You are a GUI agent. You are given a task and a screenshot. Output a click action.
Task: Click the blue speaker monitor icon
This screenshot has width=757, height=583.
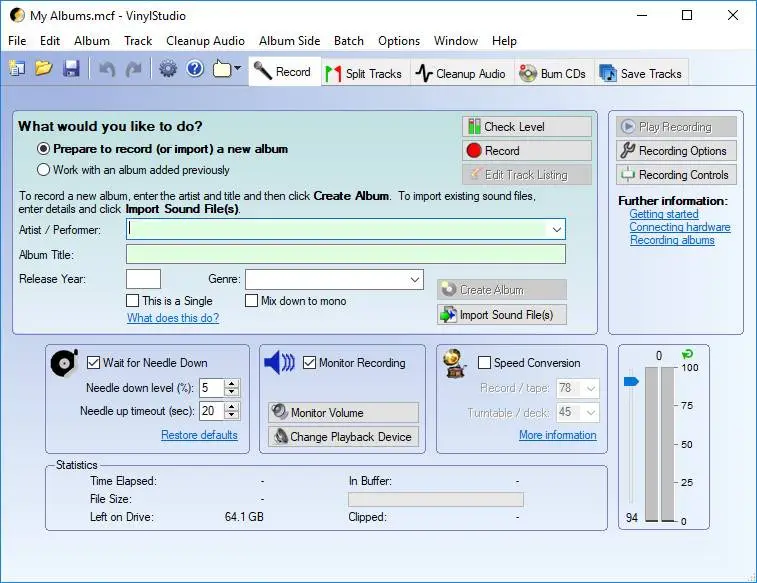click(x=280, y=362)
